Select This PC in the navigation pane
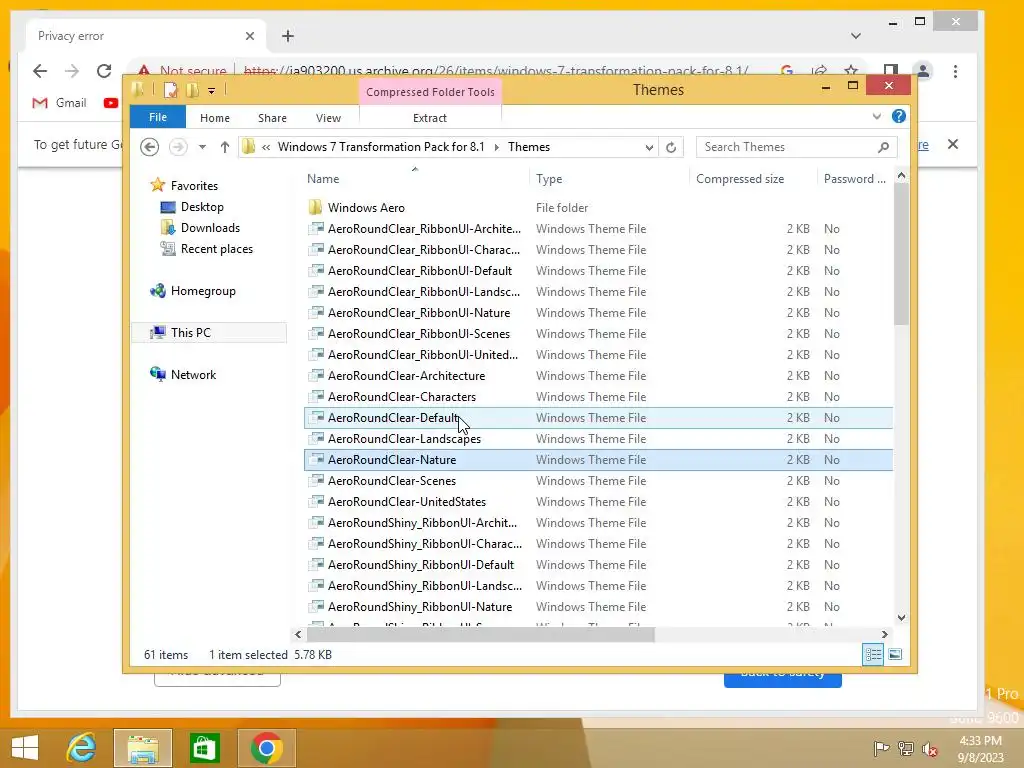 209,332
